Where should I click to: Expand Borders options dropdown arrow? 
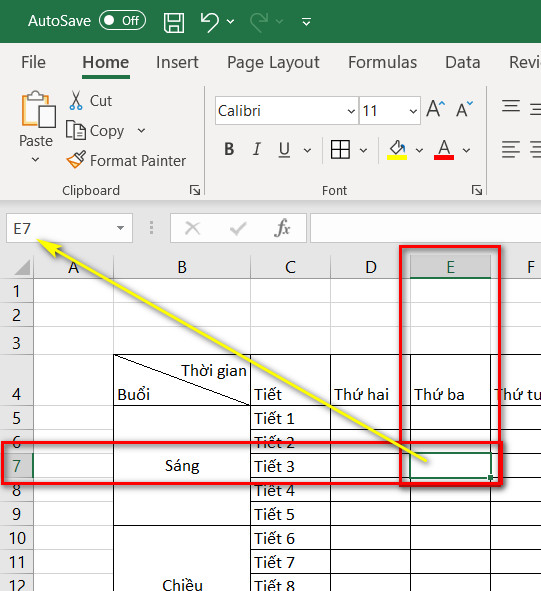[363, 150]
